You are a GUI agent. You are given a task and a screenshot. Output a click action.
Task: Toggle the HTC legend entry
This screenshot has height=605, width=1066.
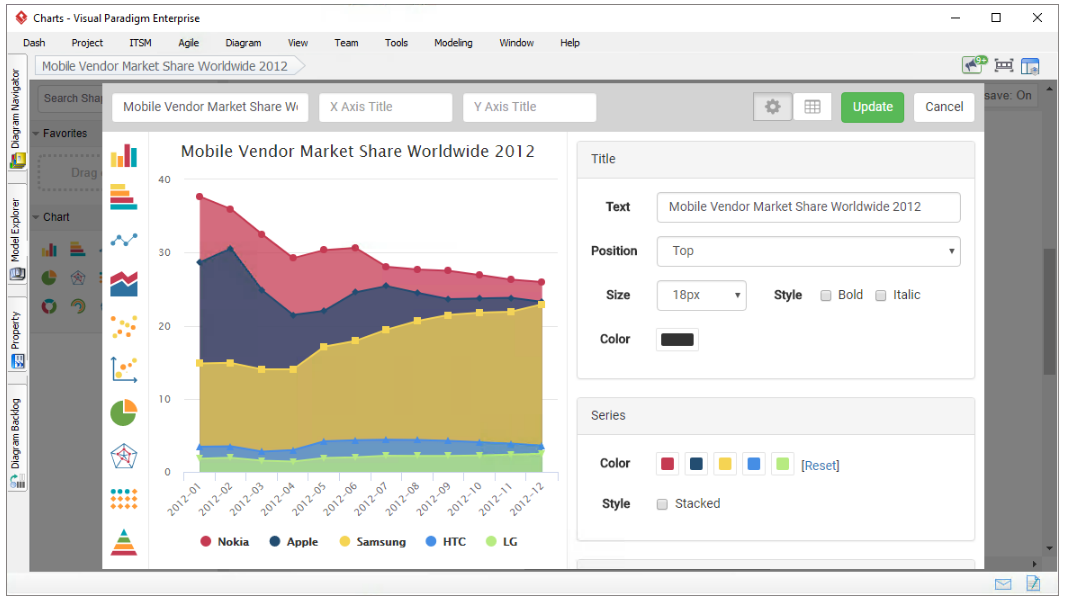(x=446, y=542)
